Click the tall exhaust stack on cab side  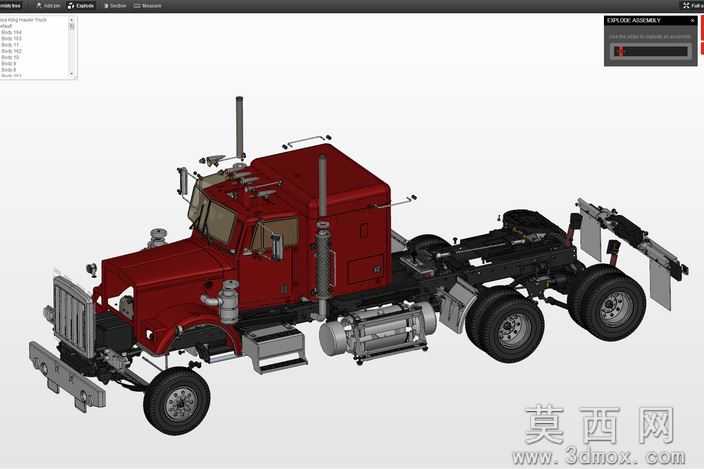click(322, 238)
